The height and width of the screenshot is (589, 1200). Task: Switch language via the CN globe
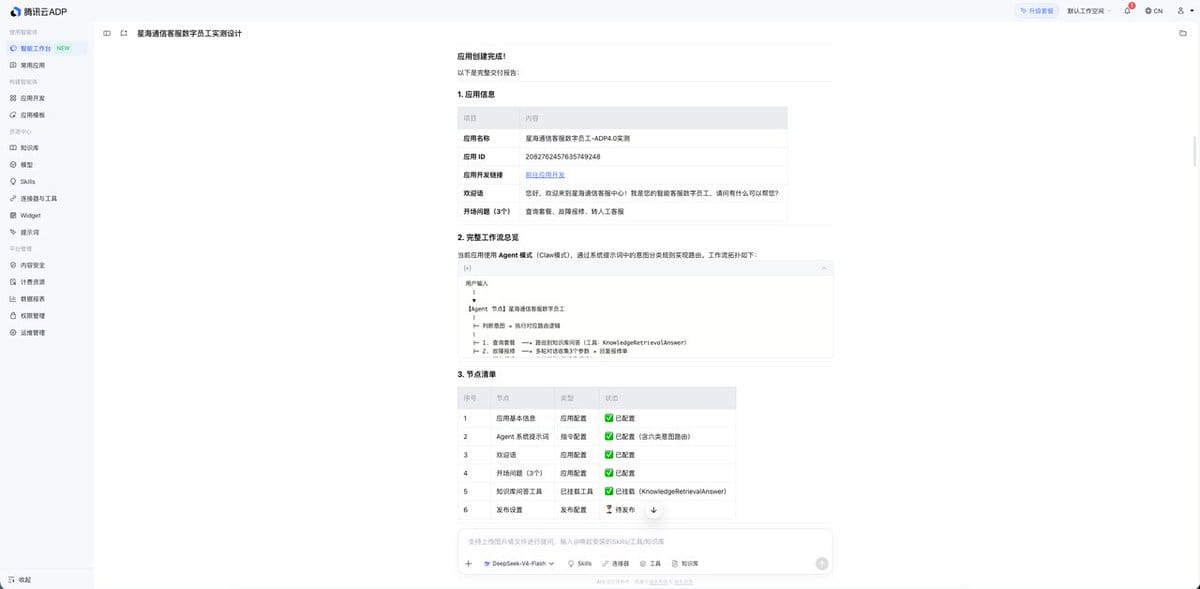[1153, 10]
